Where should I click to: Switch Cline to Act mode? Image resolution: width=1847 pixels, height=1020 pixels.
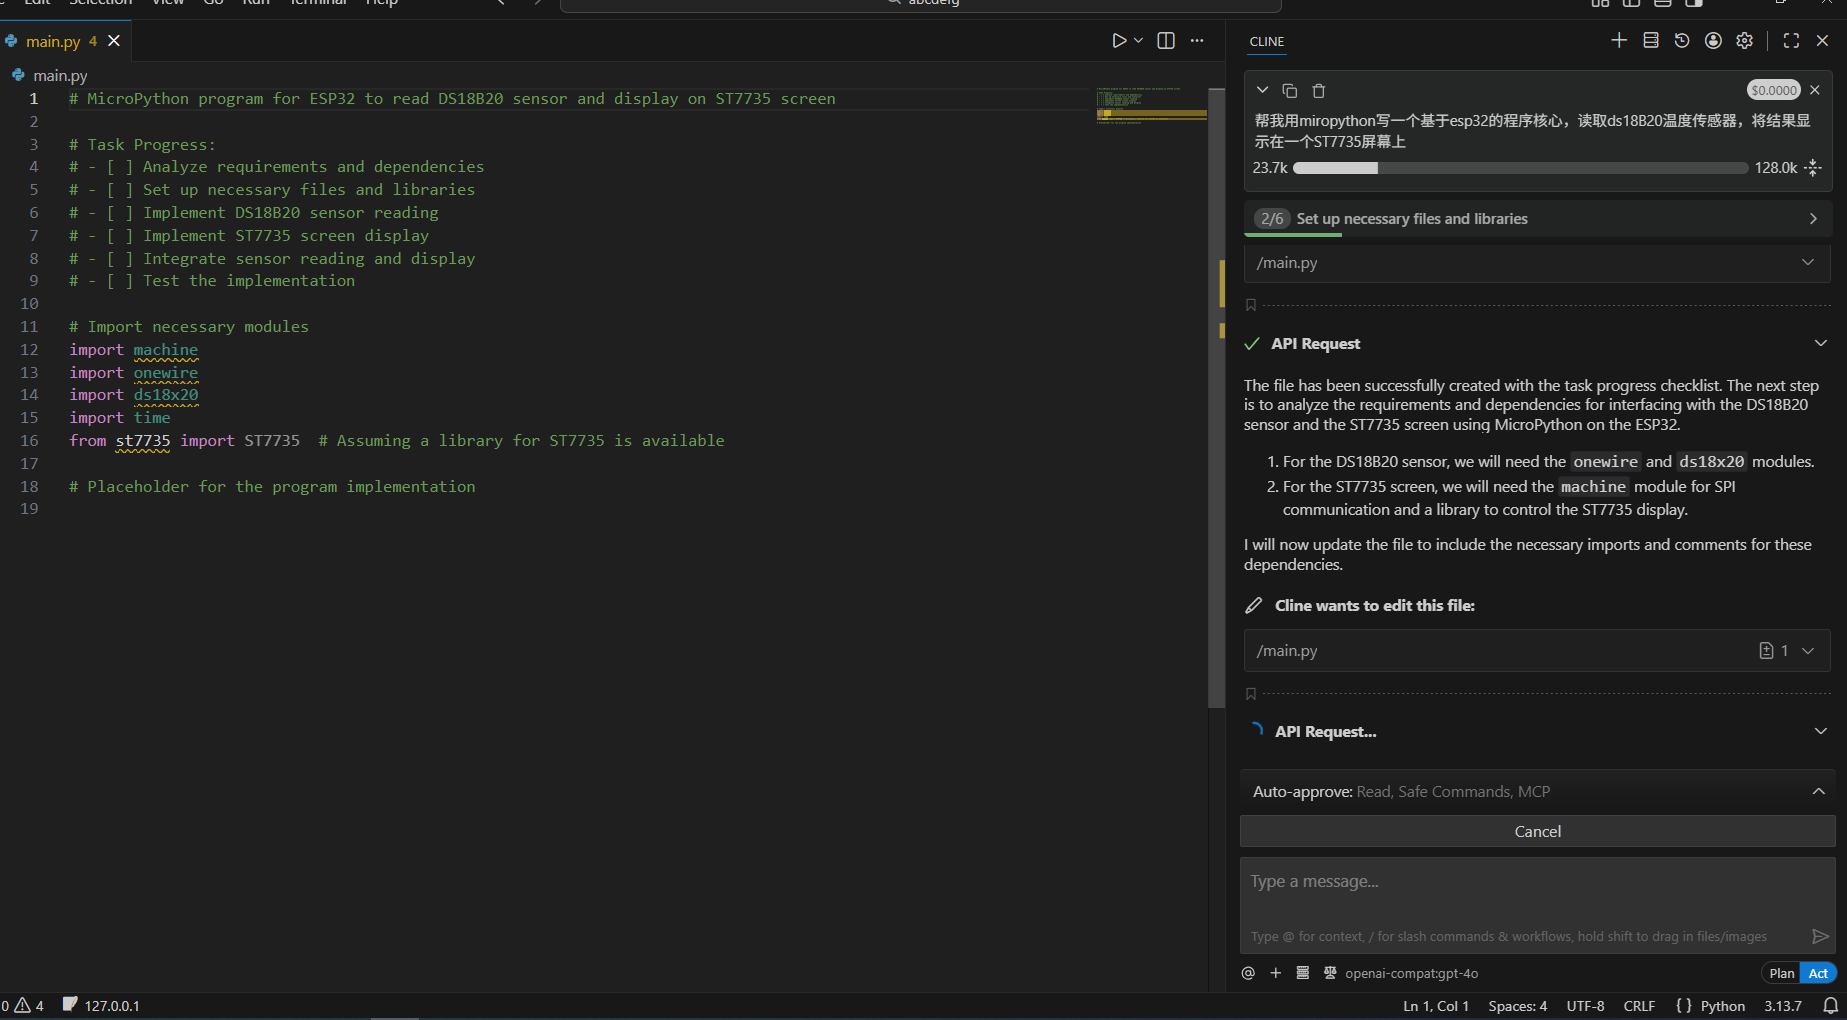coord(1818,973)
